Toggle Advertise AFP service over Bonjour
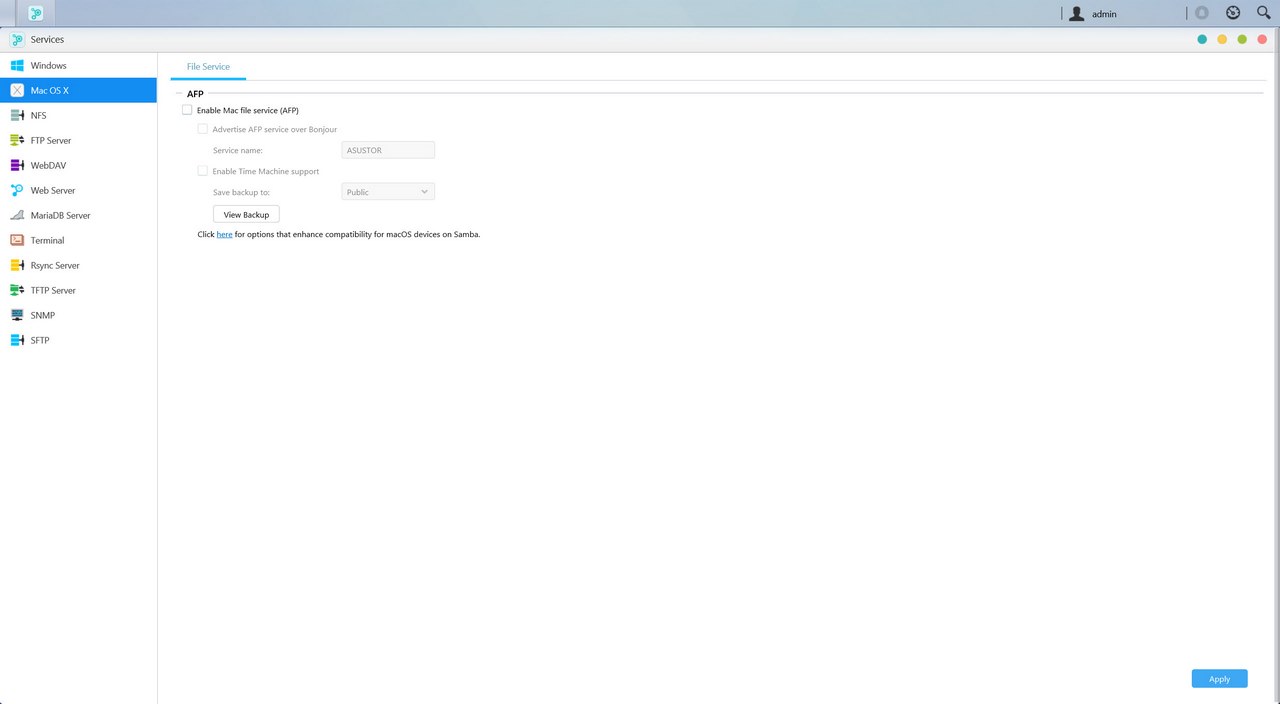Viewport: 1280px width, 704px height. pyautogui.click(x=203, y=129)
